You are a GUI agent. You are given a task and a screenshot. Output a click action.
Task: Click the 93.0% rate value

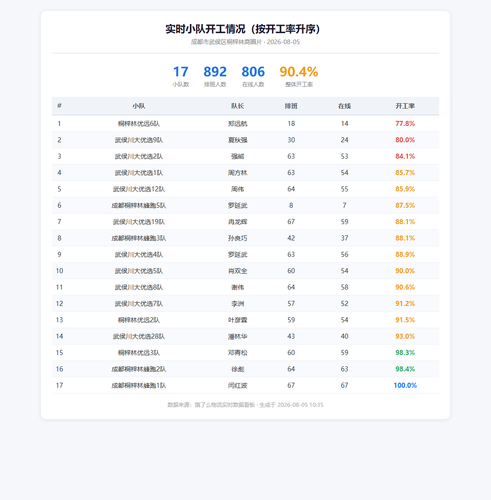(405, 336)
